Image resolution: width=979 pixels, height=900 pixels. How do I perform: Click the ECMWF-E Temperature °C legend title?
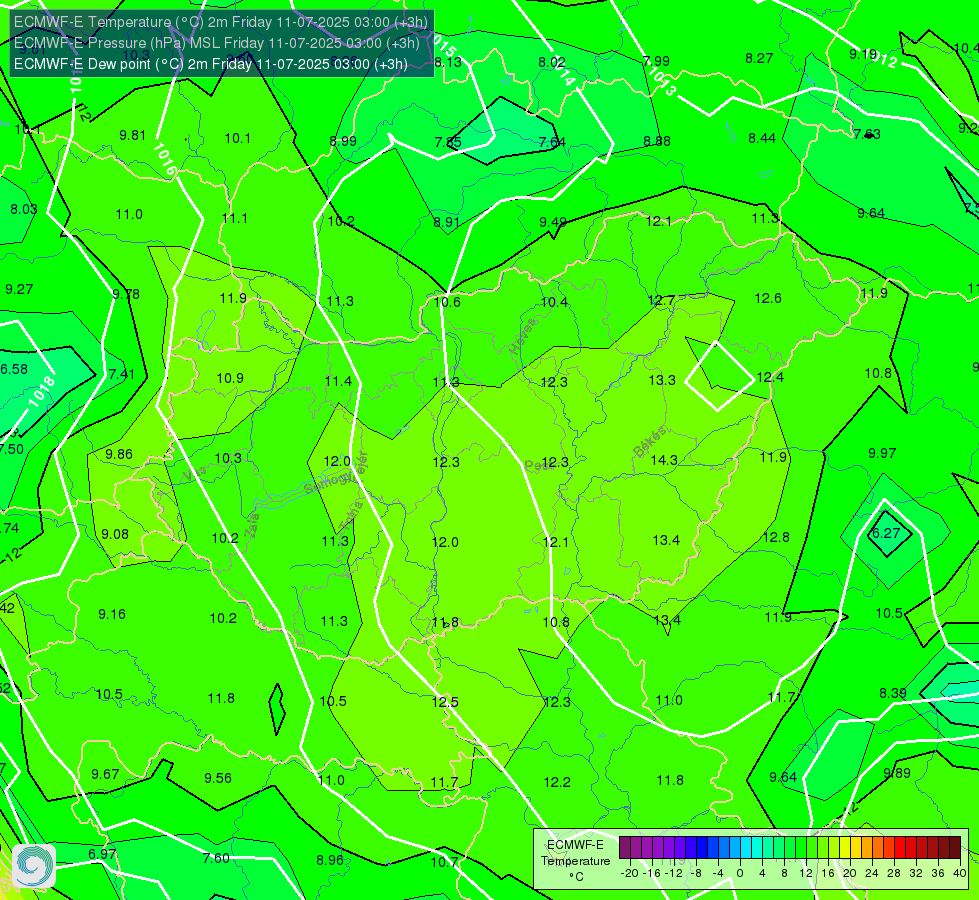point(575,861)
